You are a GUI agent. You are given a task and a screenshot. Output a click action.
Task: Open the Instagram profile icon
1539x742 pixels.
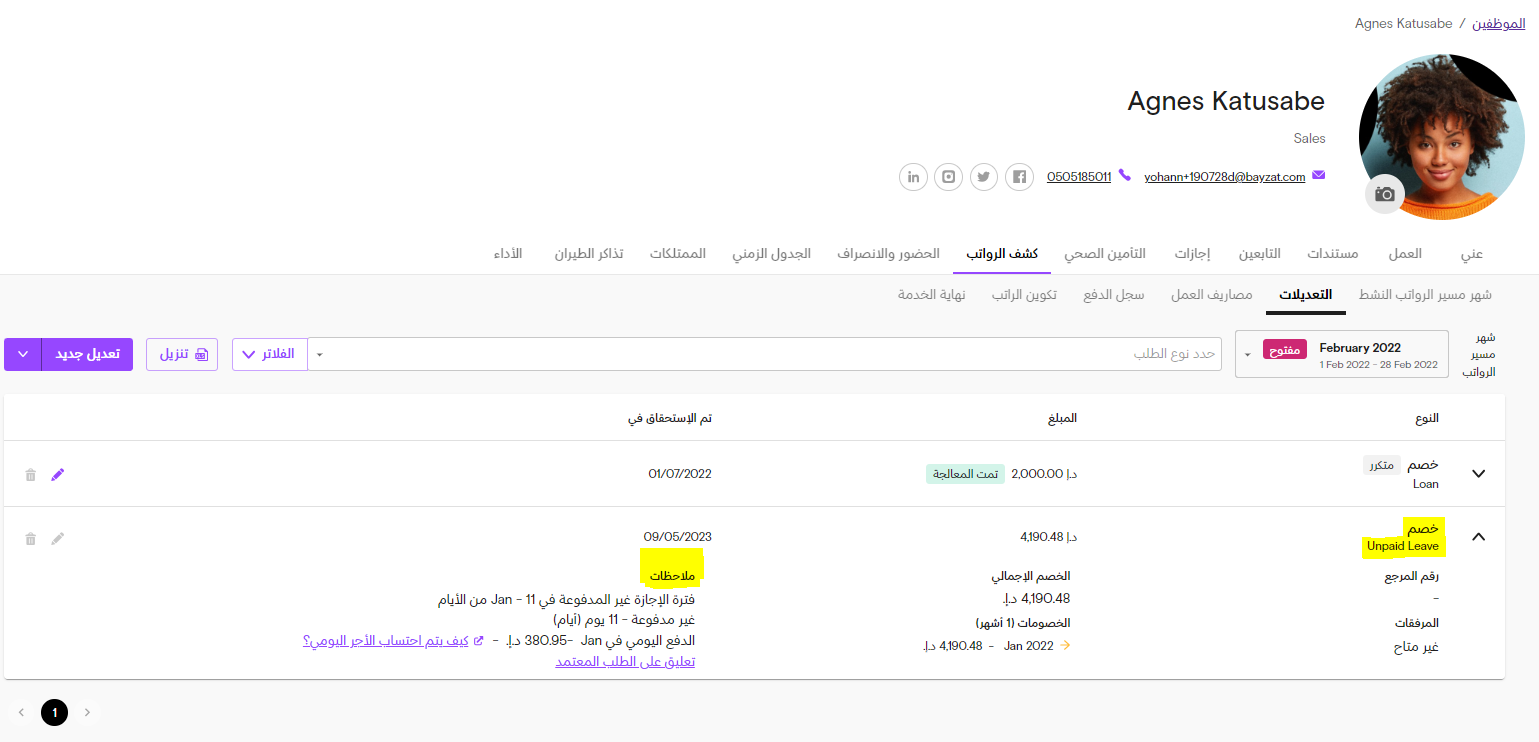[949, 177]
